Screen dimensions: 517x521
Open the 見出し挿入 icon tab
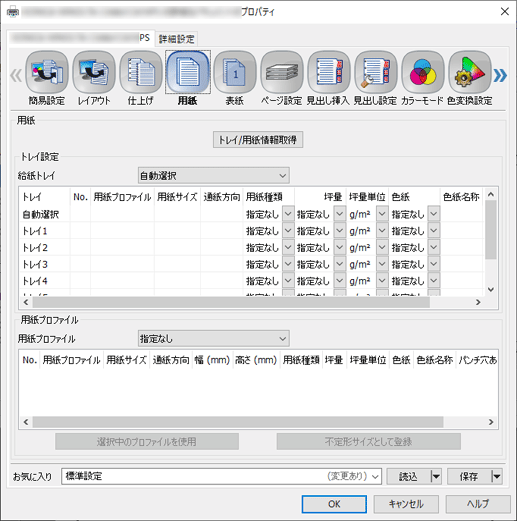[328, 78]
